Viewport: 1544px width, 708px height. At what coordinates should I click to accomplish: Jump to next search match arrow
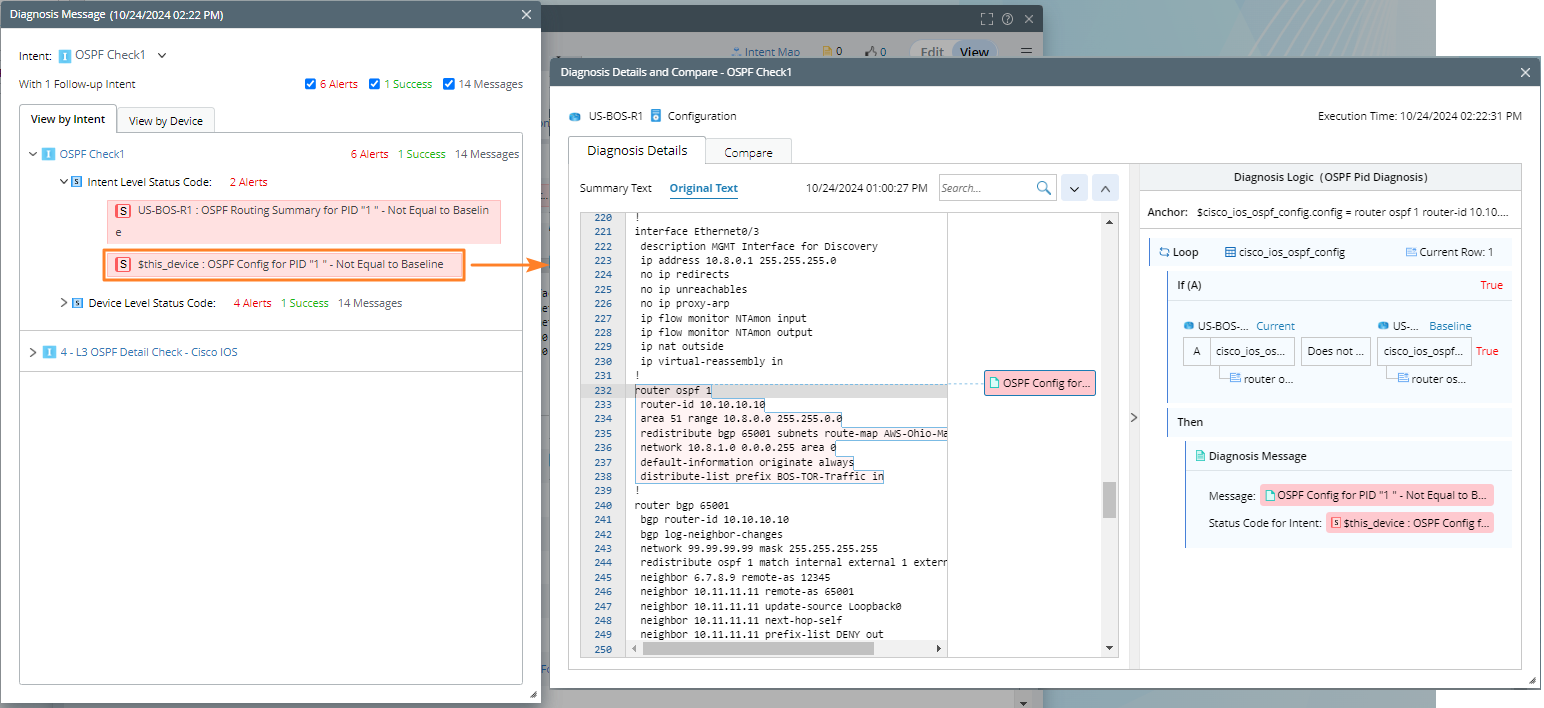tap(1073, 188)
